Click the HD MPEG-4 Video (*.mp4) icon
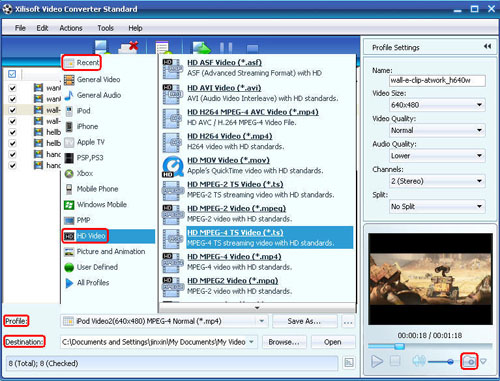Screen dimensions: 500x381 click(173, 262)
